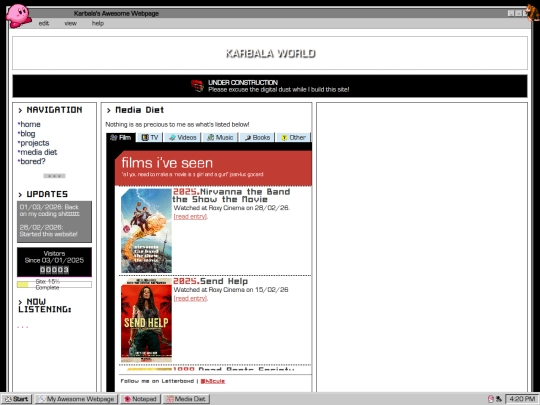Click the Music tab icon
The height and width of the screenshot is (405, 540).
pyautogui.click(x=210, y=138)
